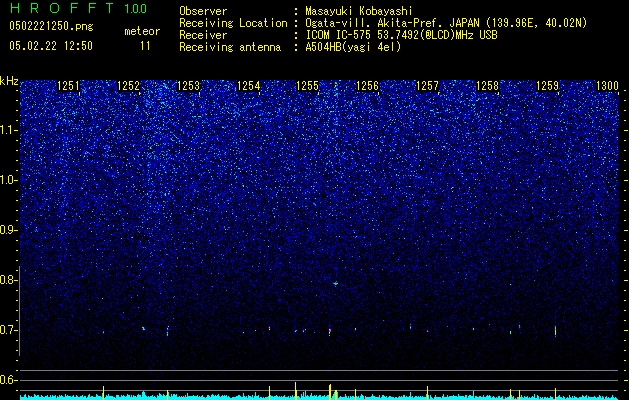Screen dimensions: 629x400
Task: Click the date stamp 05.02.22 12:50
Action: point(51,46)
